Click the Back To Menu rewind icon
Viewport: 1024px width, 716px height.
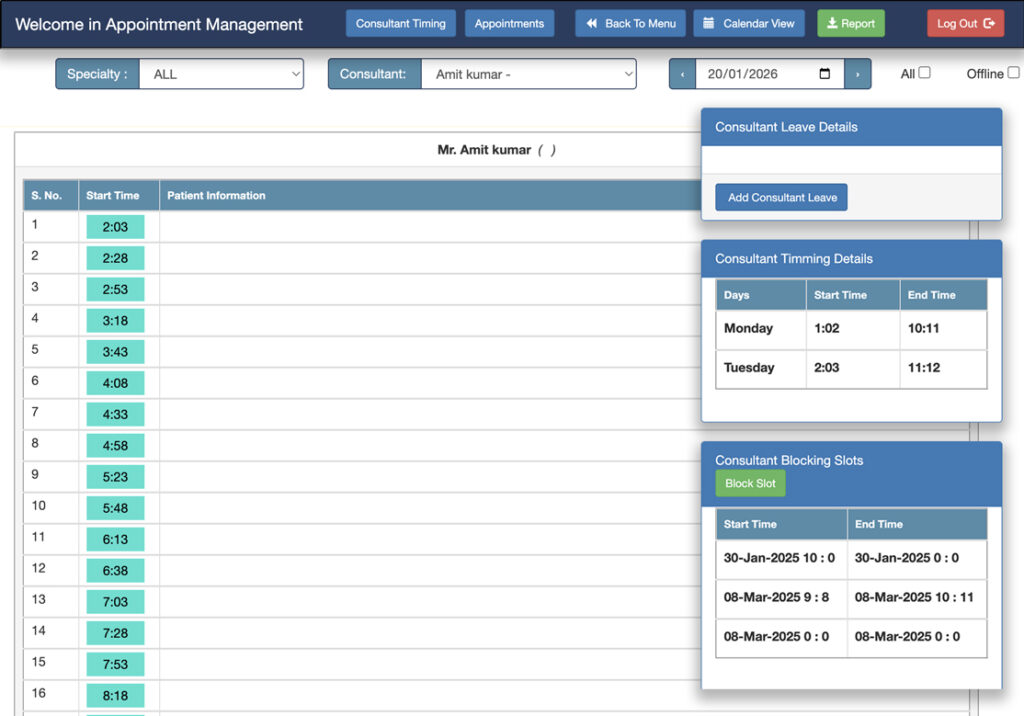(x=592, y=24)
